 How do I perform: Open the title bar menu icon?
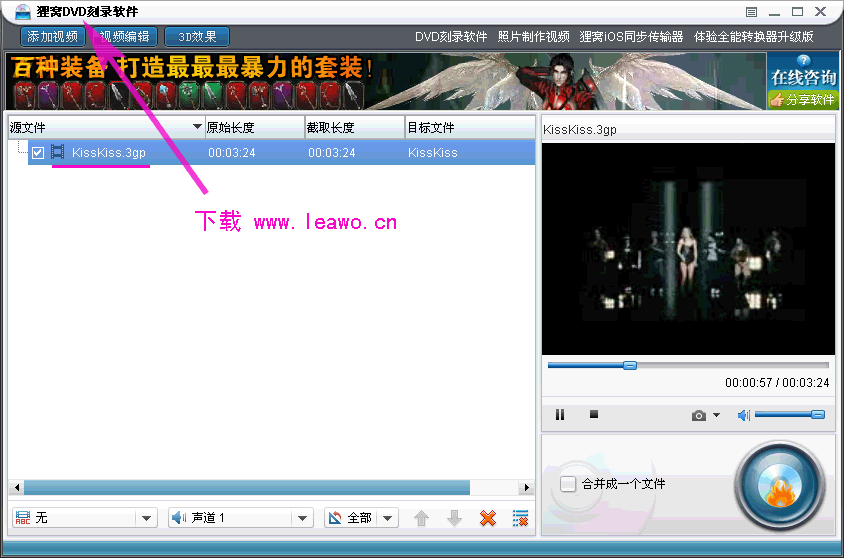point(752,12)
